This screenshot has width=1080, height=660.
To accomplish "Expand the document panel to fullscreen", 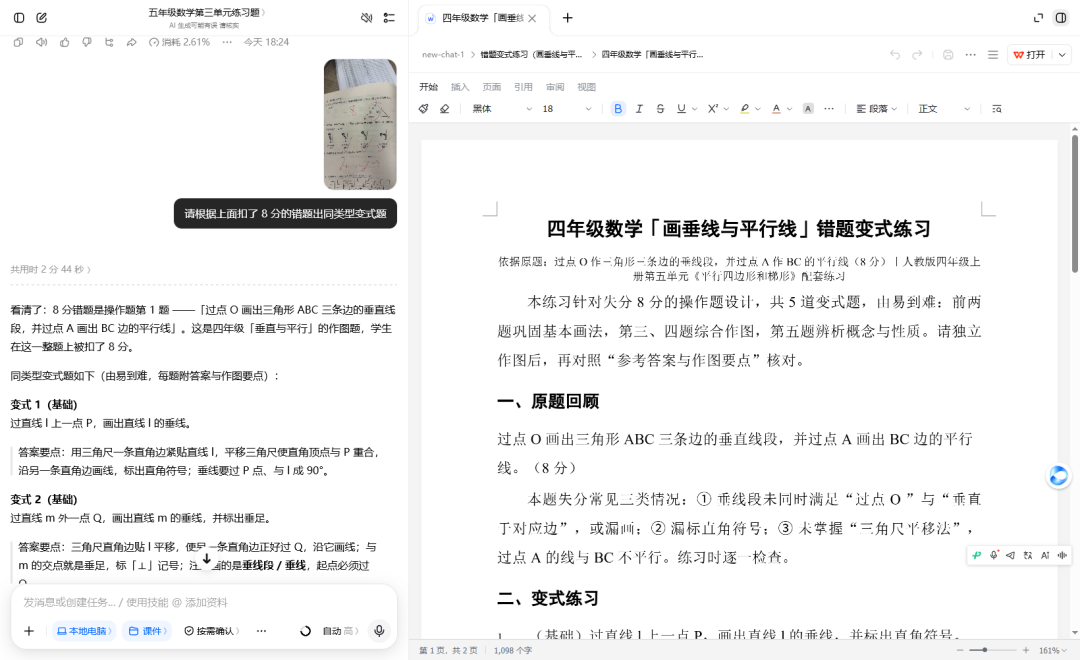I will click(1038, 18).
